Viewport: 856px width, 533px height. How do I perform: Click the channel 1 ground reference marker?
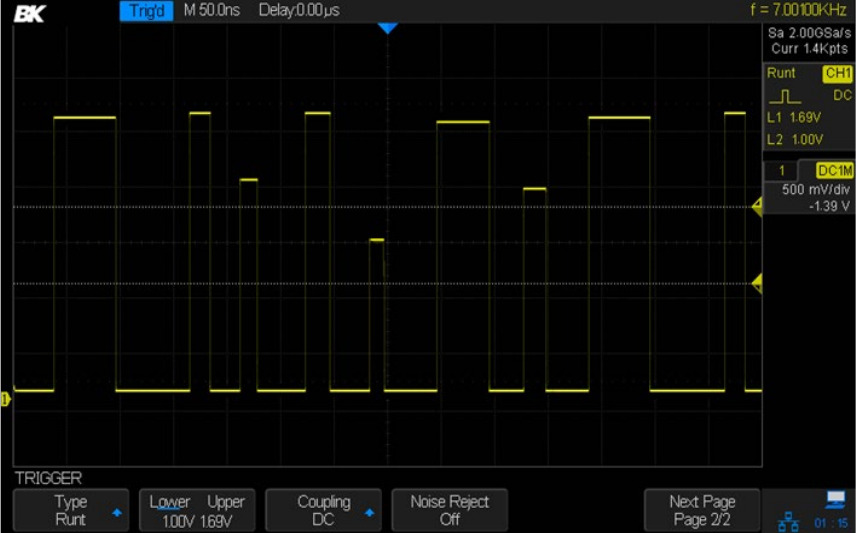tap(5, 400)
